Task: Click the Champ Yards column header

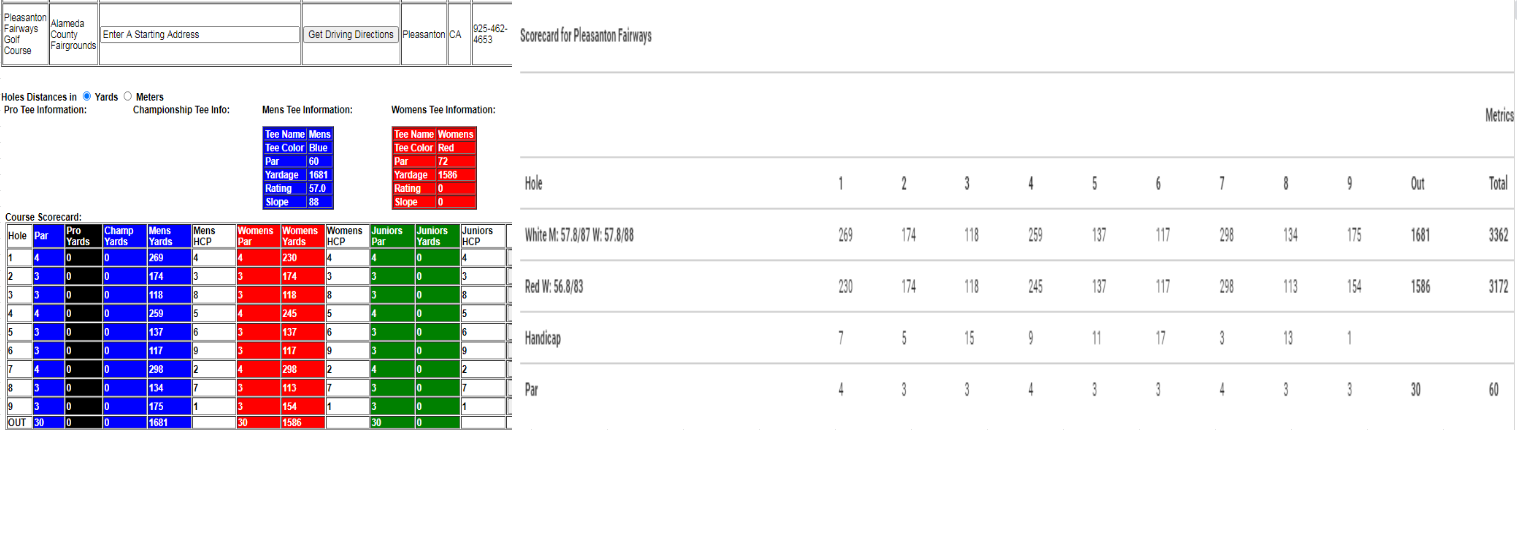Action: tap(123, 235)
